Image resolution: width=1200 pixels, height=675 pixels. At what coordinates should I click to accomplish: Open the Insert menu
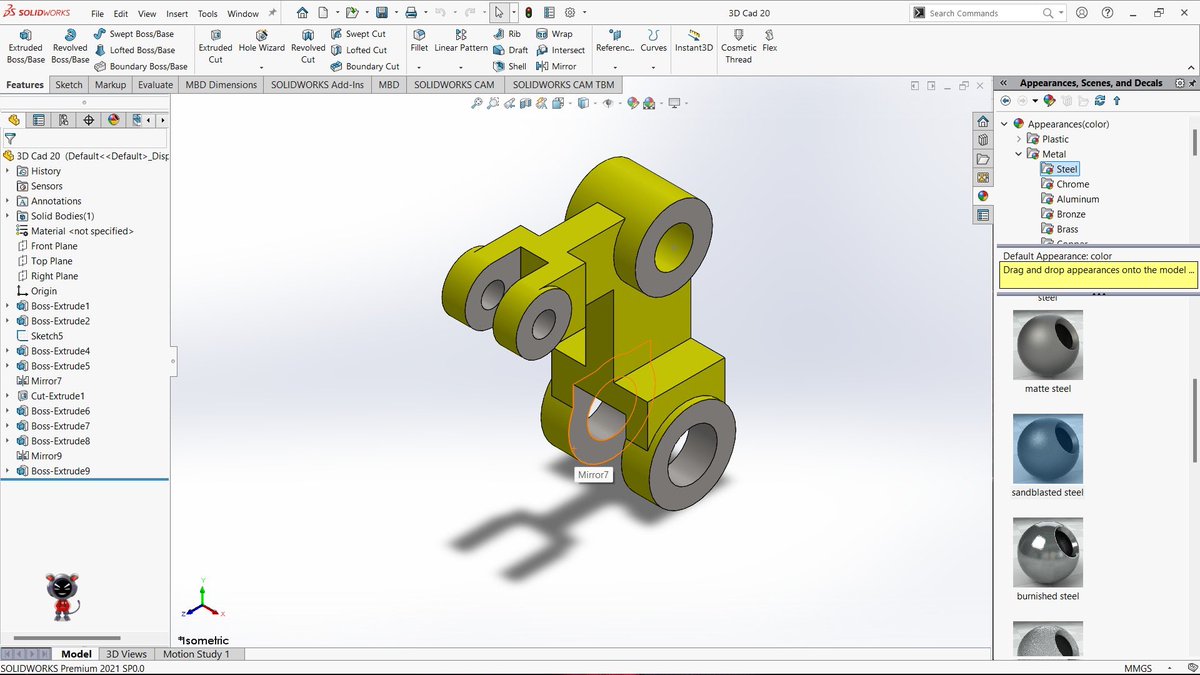(177, 13)
